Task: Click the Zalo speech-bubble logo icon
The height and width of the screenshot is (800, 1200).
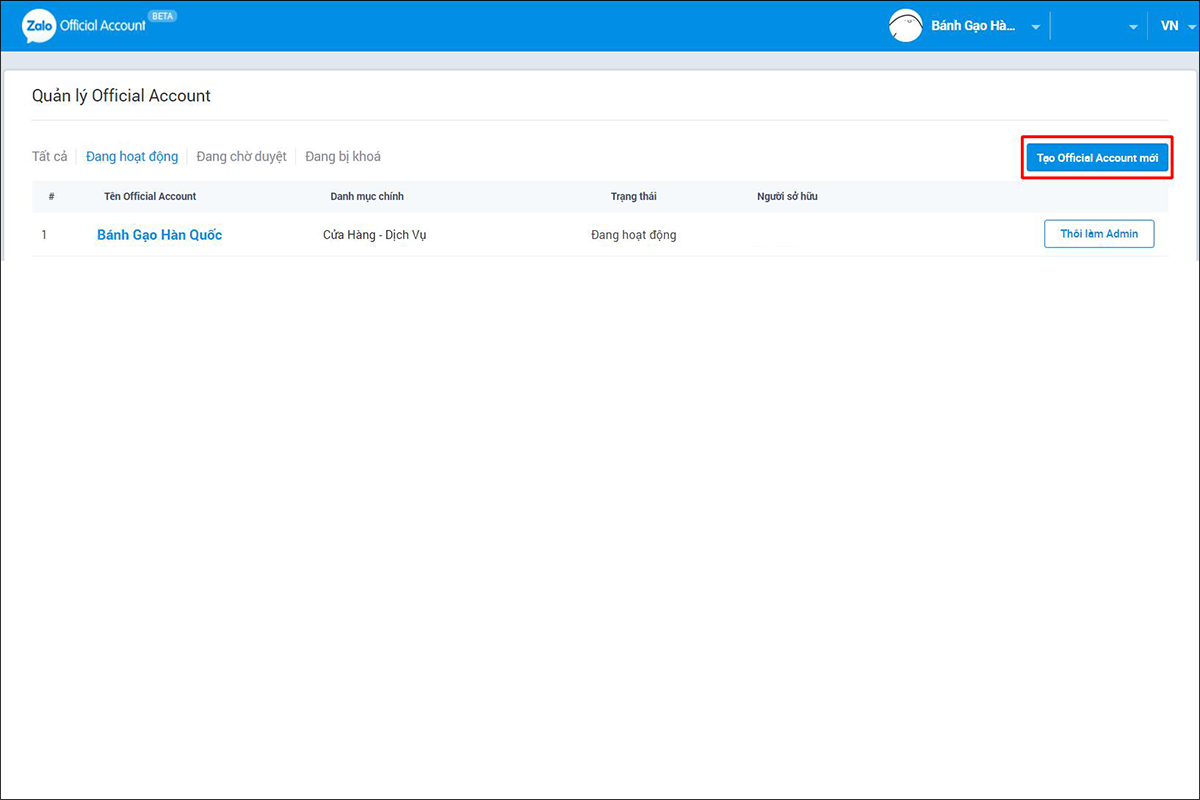Action: (x=39, y=25)
